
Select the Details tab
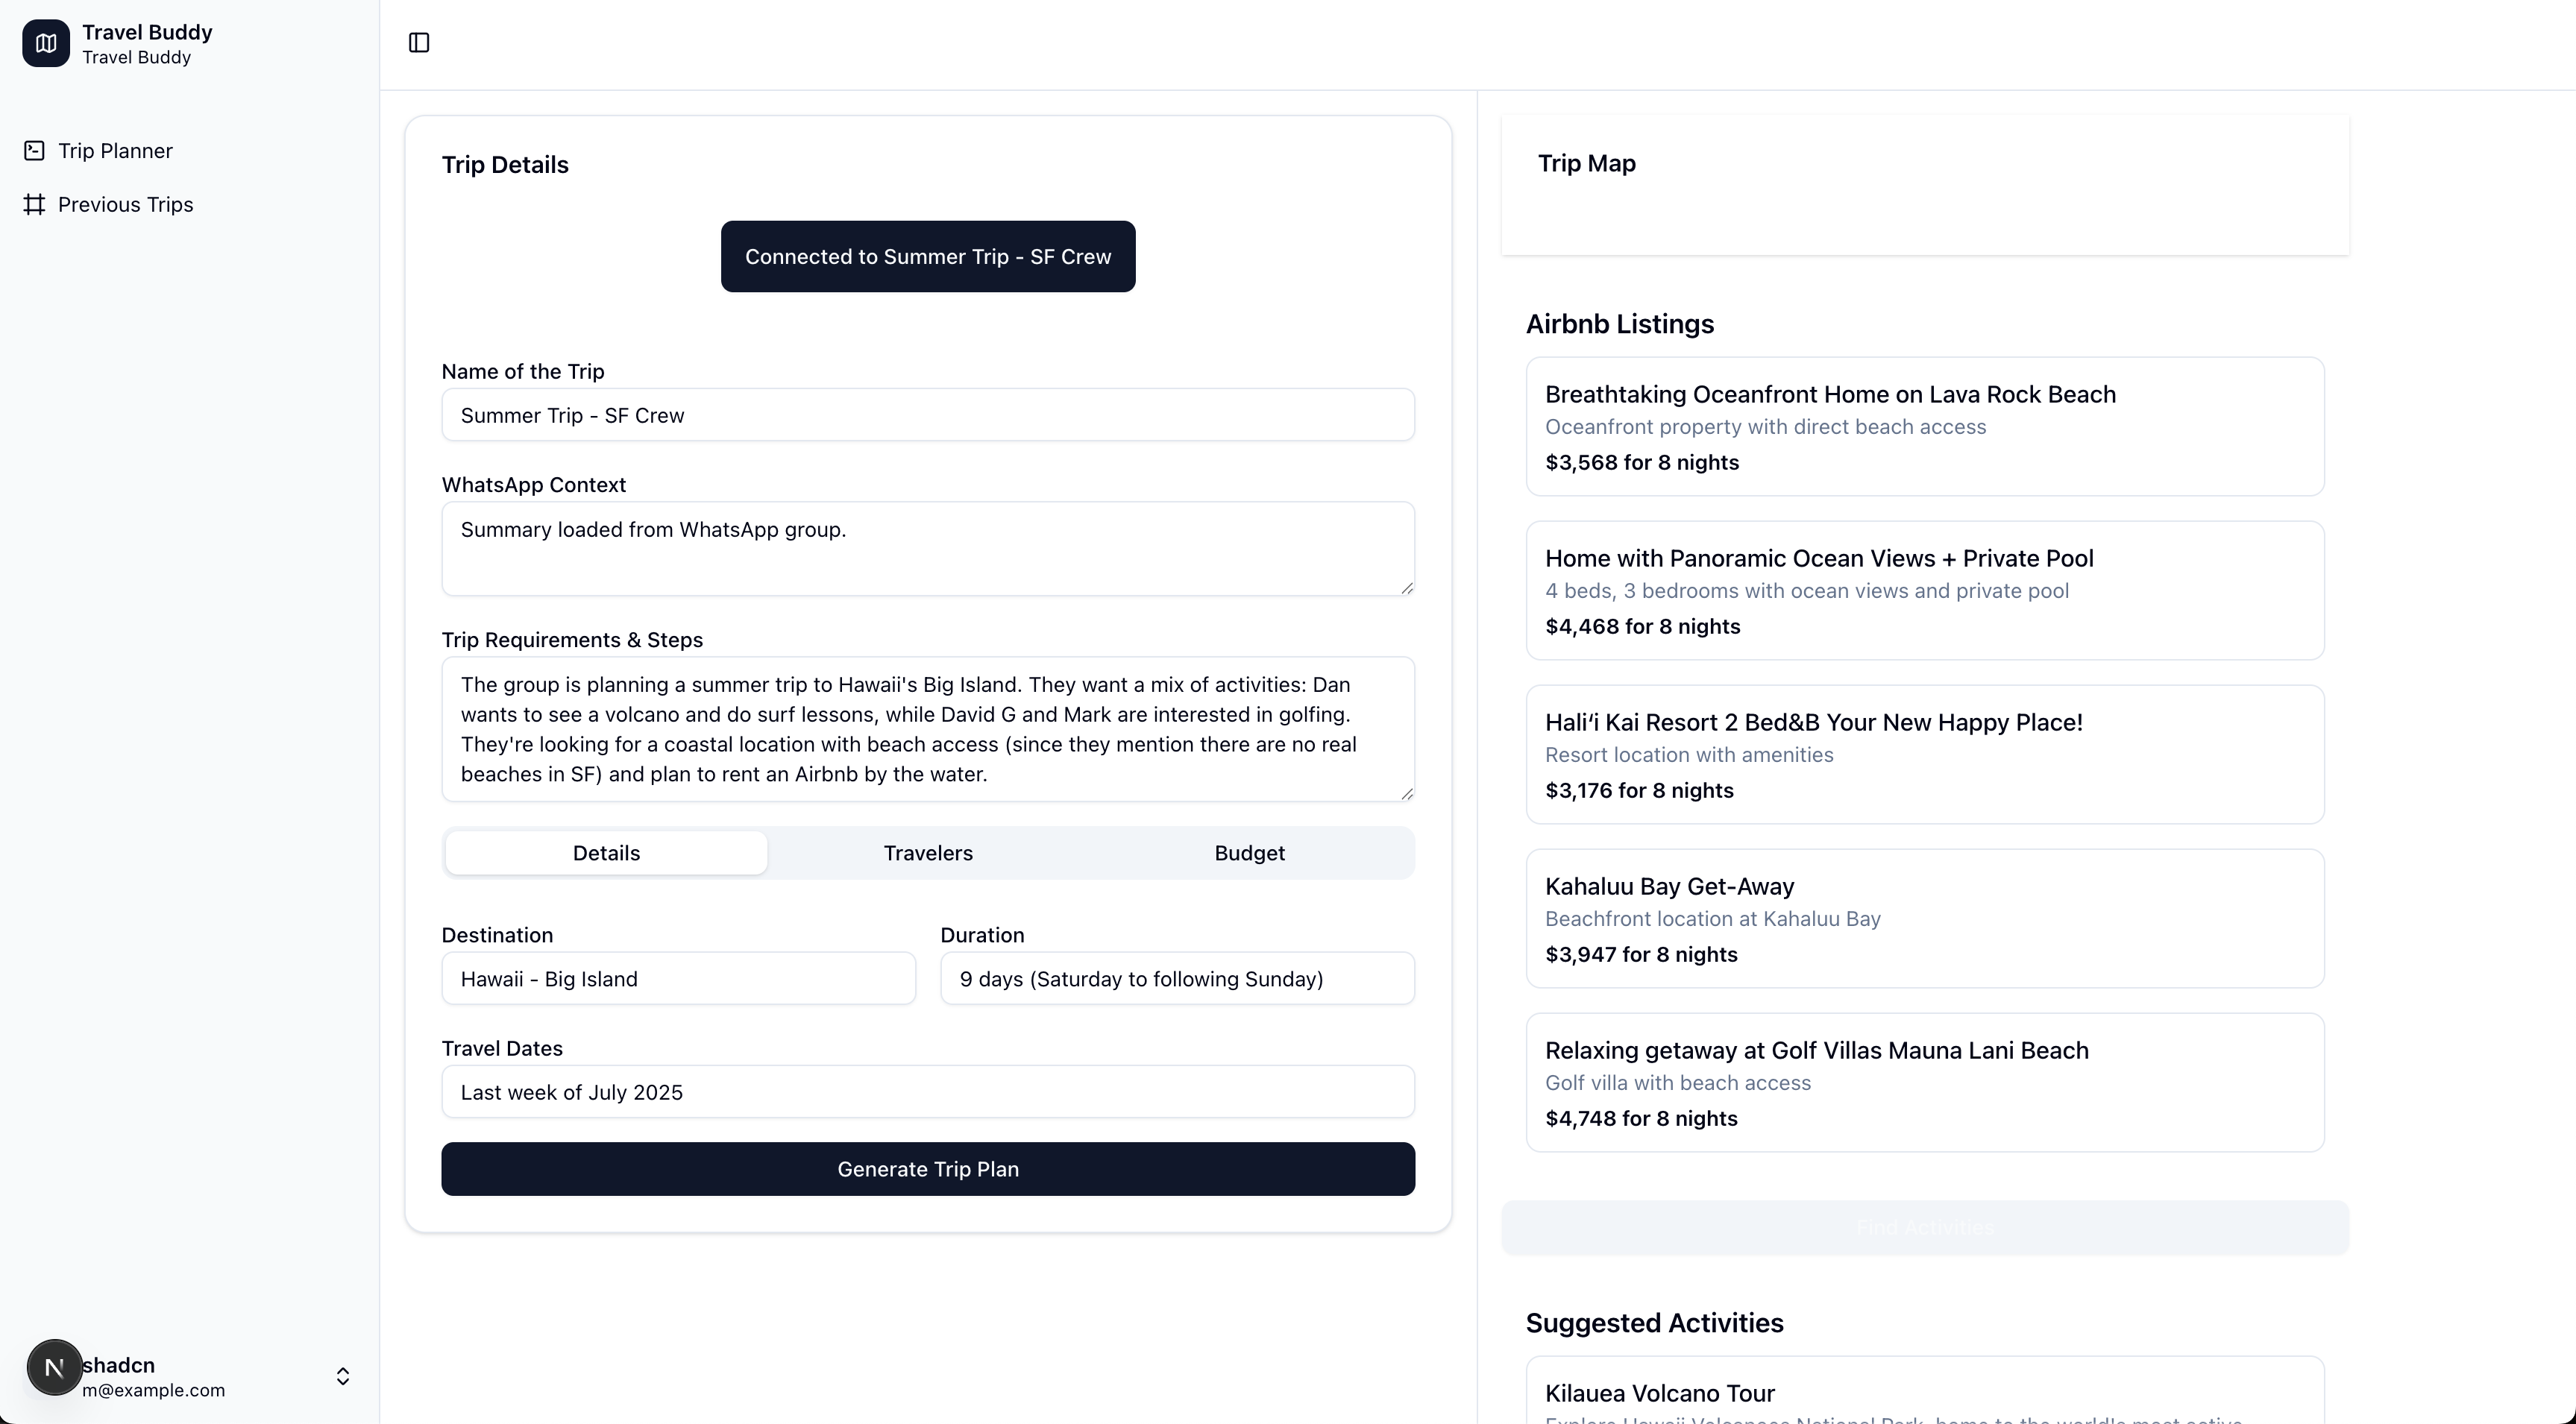606,853
